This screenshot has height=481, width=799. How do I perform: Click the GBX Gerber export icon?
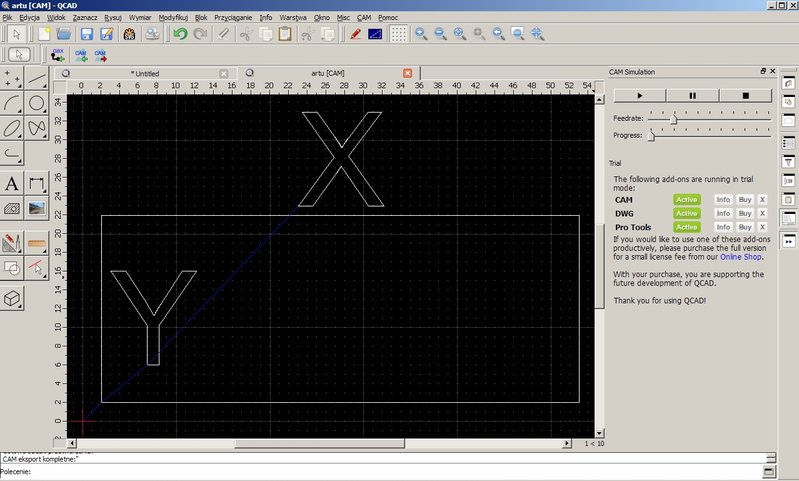pos(58,55)
